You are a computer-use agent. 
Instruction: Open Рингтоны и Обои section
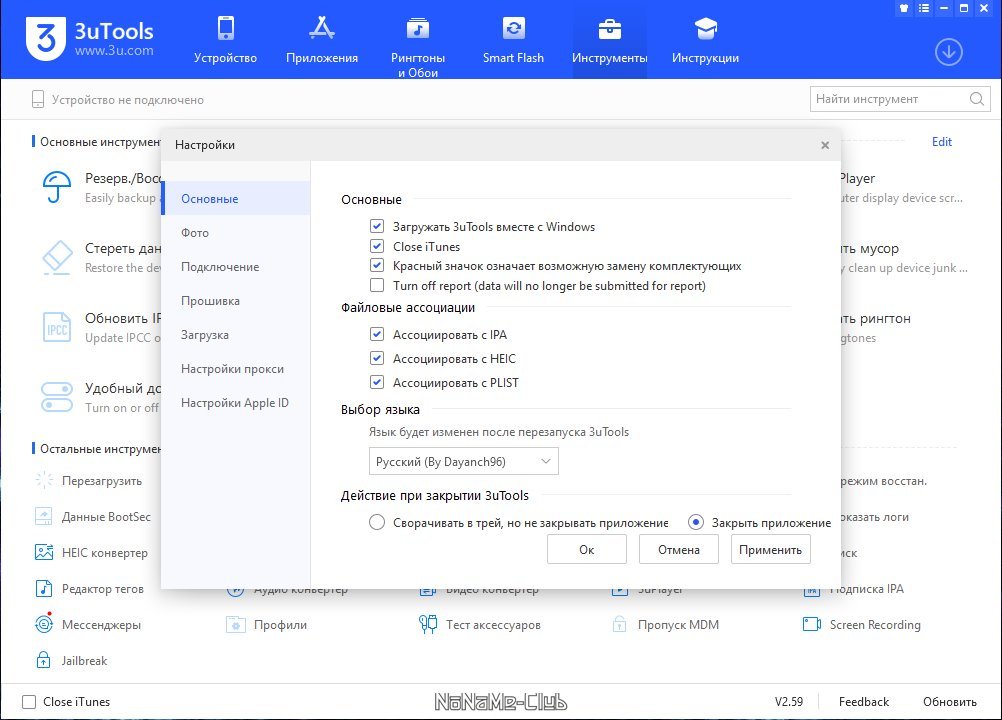click(x=417, y=47)
